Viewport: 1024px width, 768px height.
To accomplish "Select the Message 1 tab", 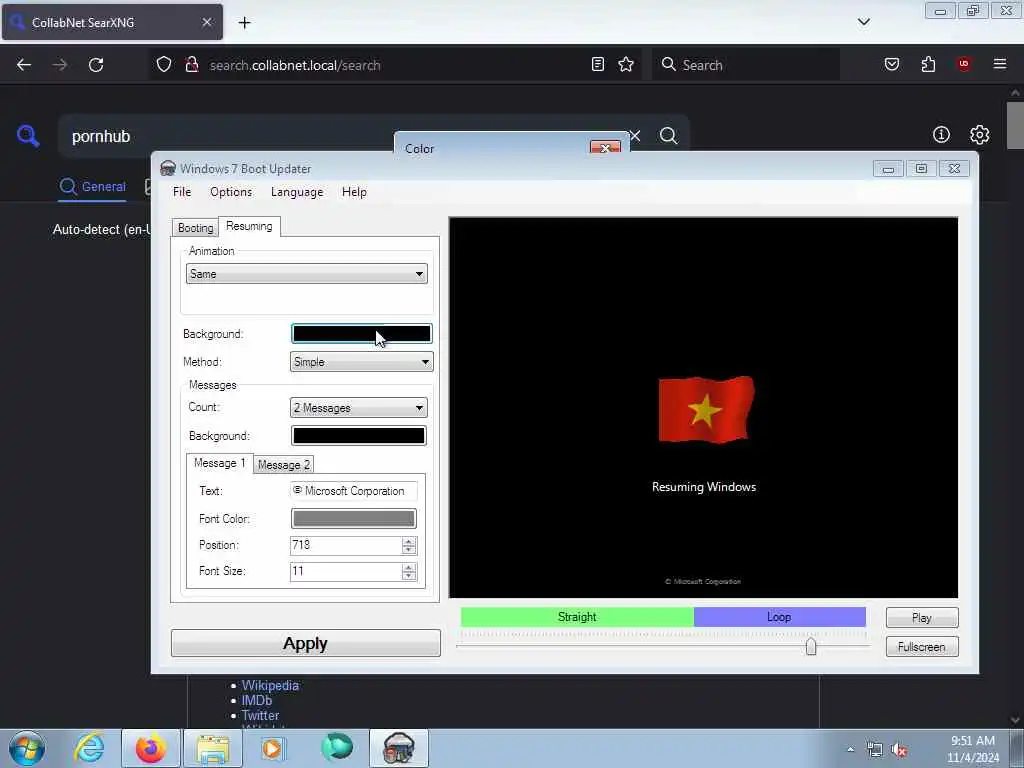I will coord(219,463).
